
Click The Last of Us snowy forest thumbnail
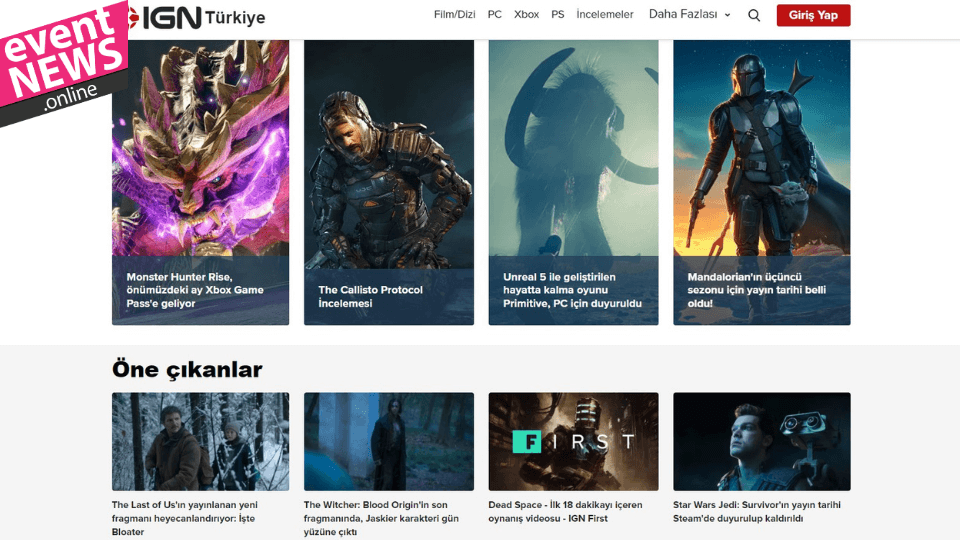[x=200, y=441]
